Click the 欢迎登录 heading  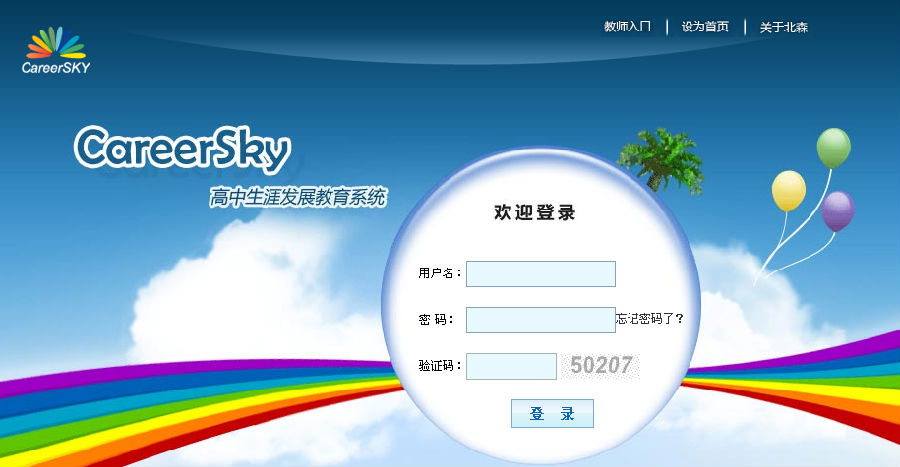[x=534, y=212]
